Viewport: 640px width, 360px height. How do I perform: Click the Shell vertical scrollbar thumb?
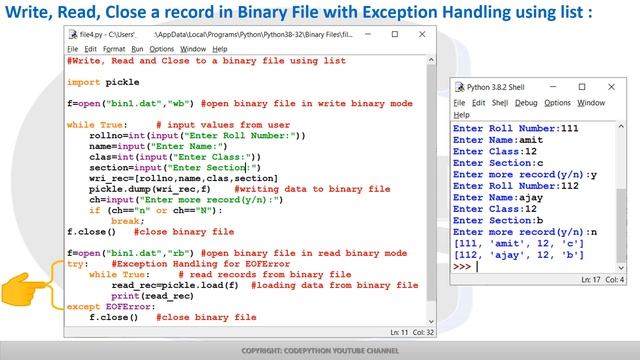pyautogui.click(x=621, y=225)
